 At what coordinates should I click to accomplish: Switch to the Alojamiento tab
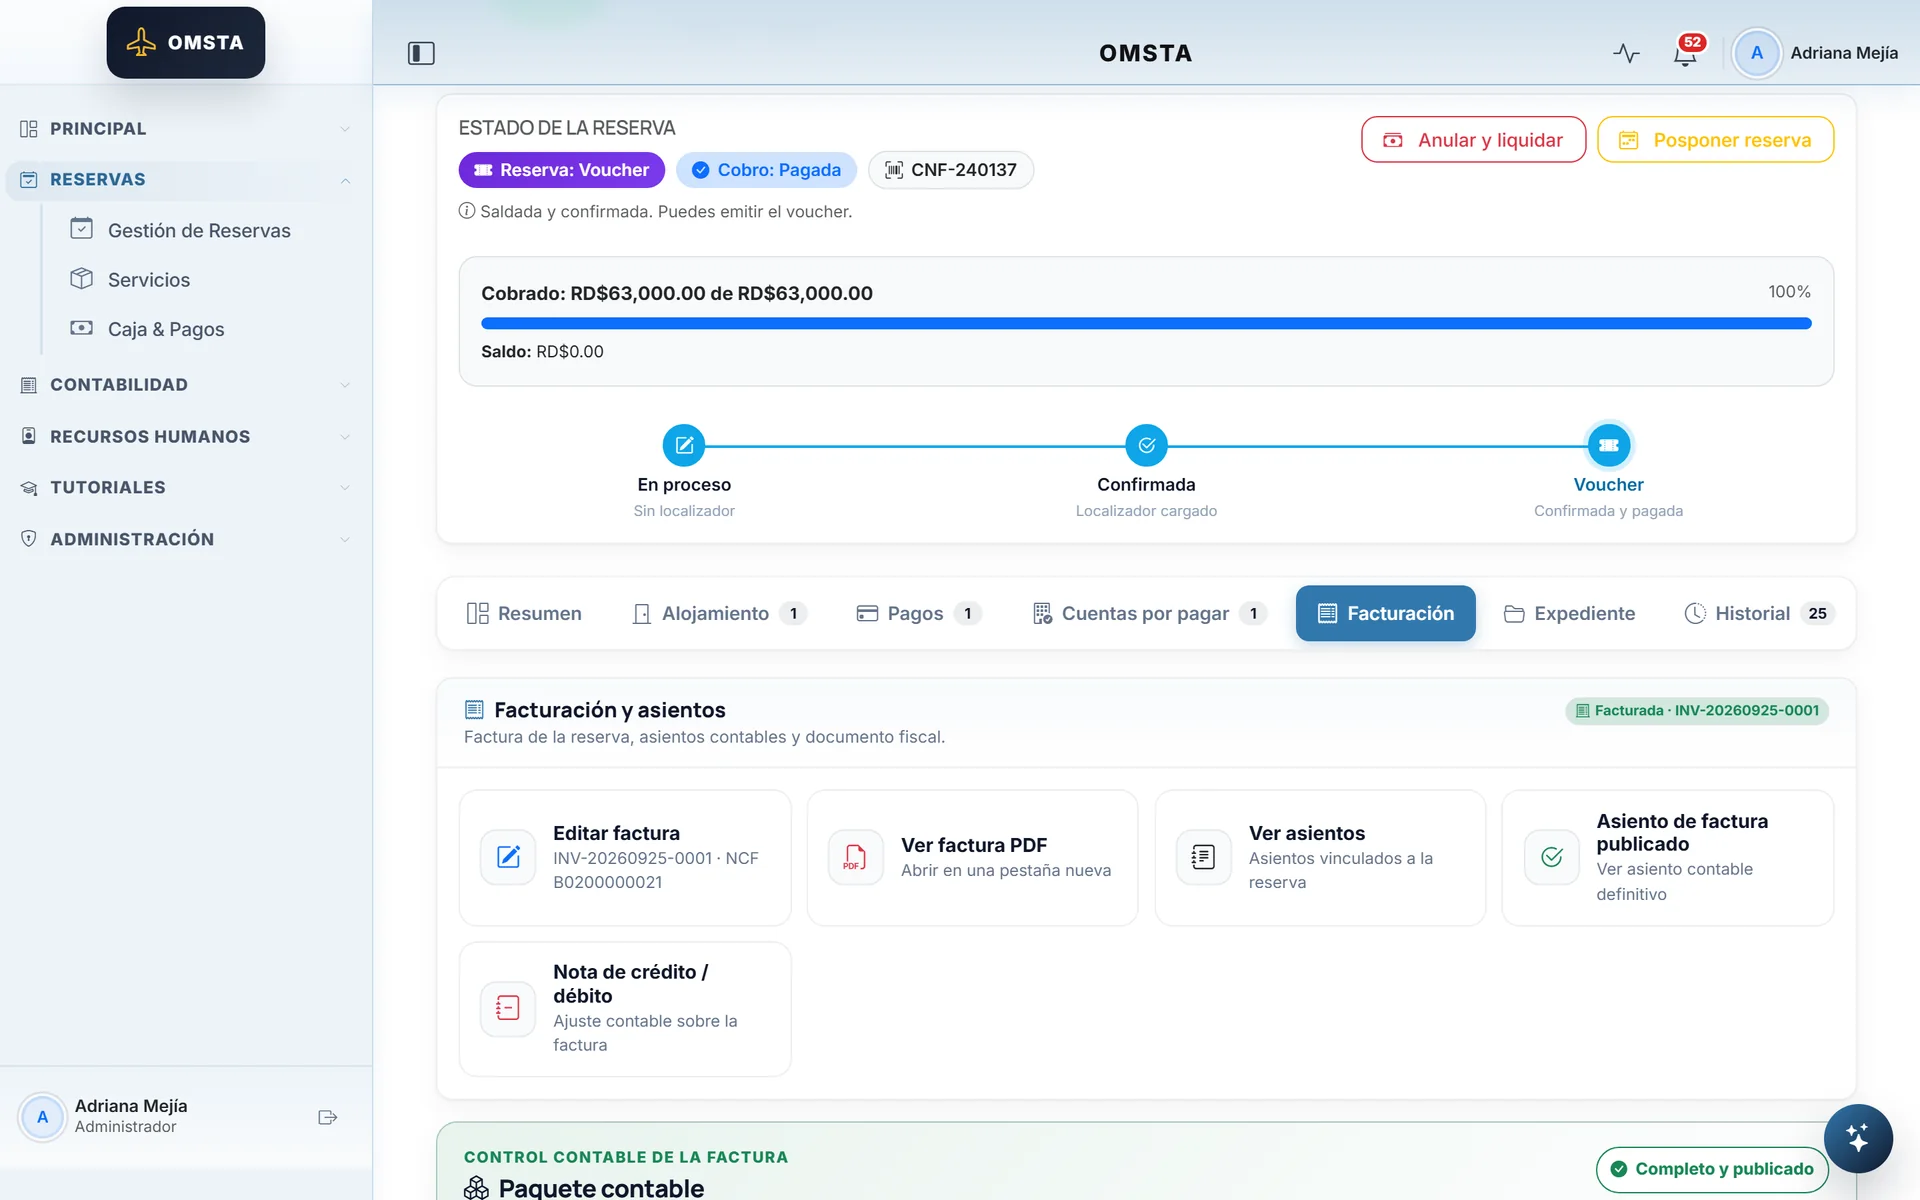pyautogui.click(x=719, y=613)
